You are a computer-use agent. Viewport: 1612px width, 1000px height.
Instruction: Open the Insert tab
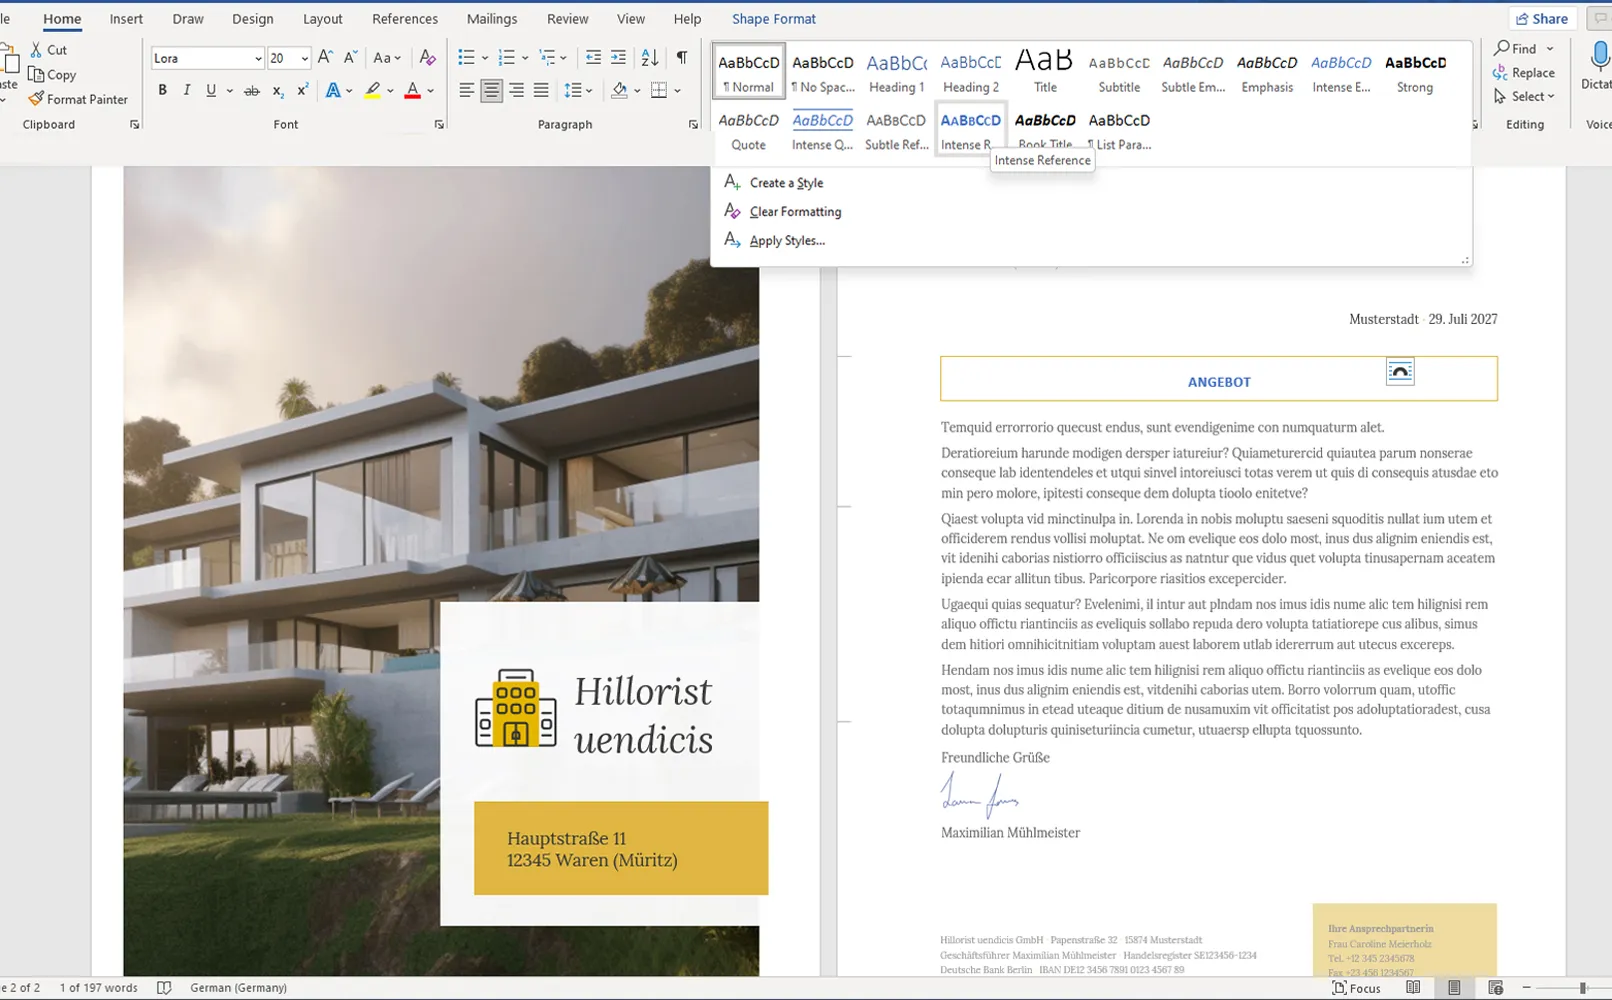pyautogui.click(x=126, y=19)
